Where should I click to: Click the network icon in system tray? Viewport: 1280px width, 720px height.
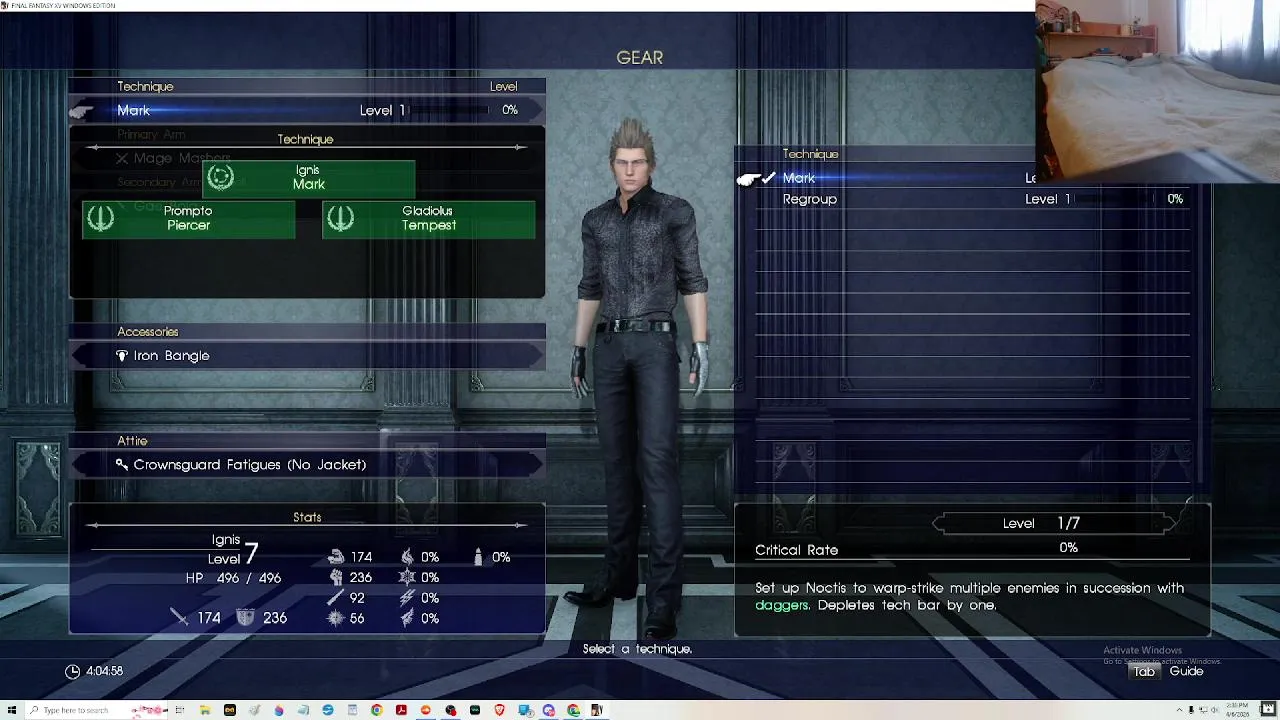[x=1203, y=710]
